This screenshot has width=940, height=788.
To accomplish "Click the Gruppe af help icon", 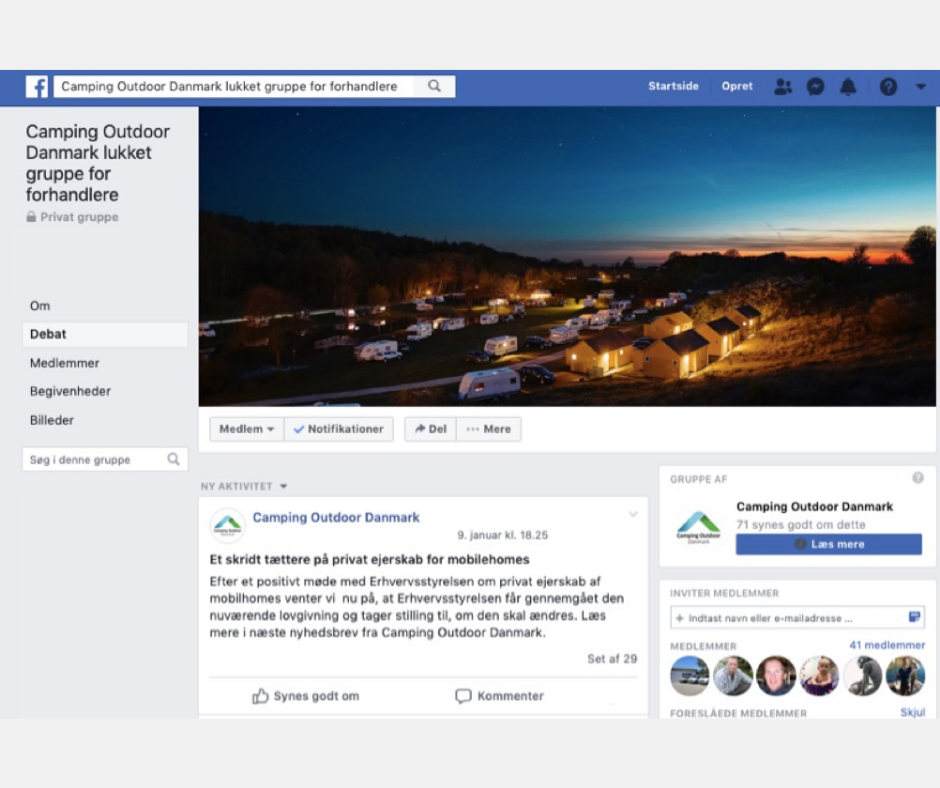I will [x=918, y=478].
